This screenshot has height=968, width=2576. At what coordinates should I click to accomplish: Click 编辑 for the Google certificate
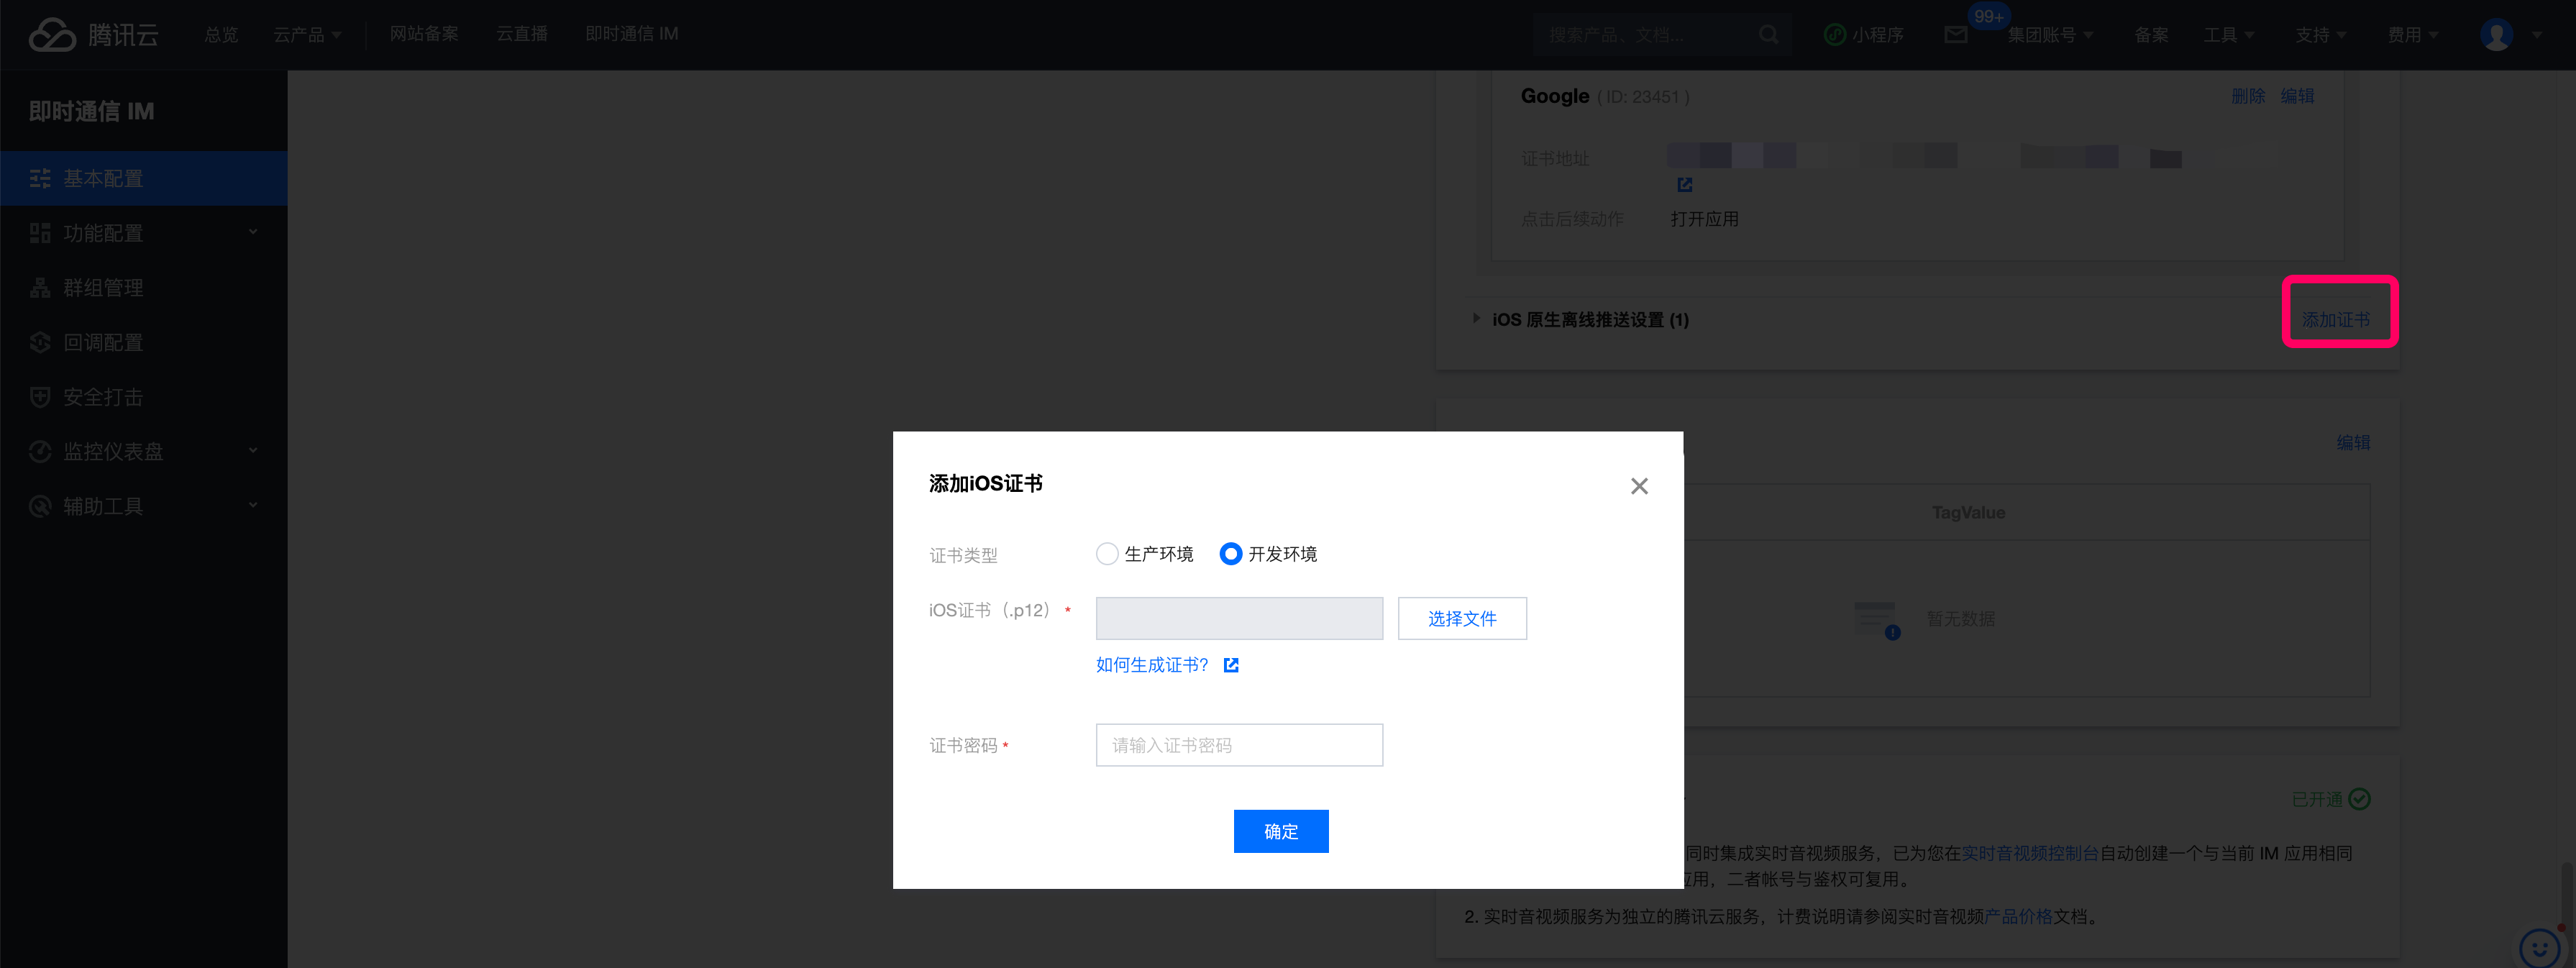pos(2297,96)
